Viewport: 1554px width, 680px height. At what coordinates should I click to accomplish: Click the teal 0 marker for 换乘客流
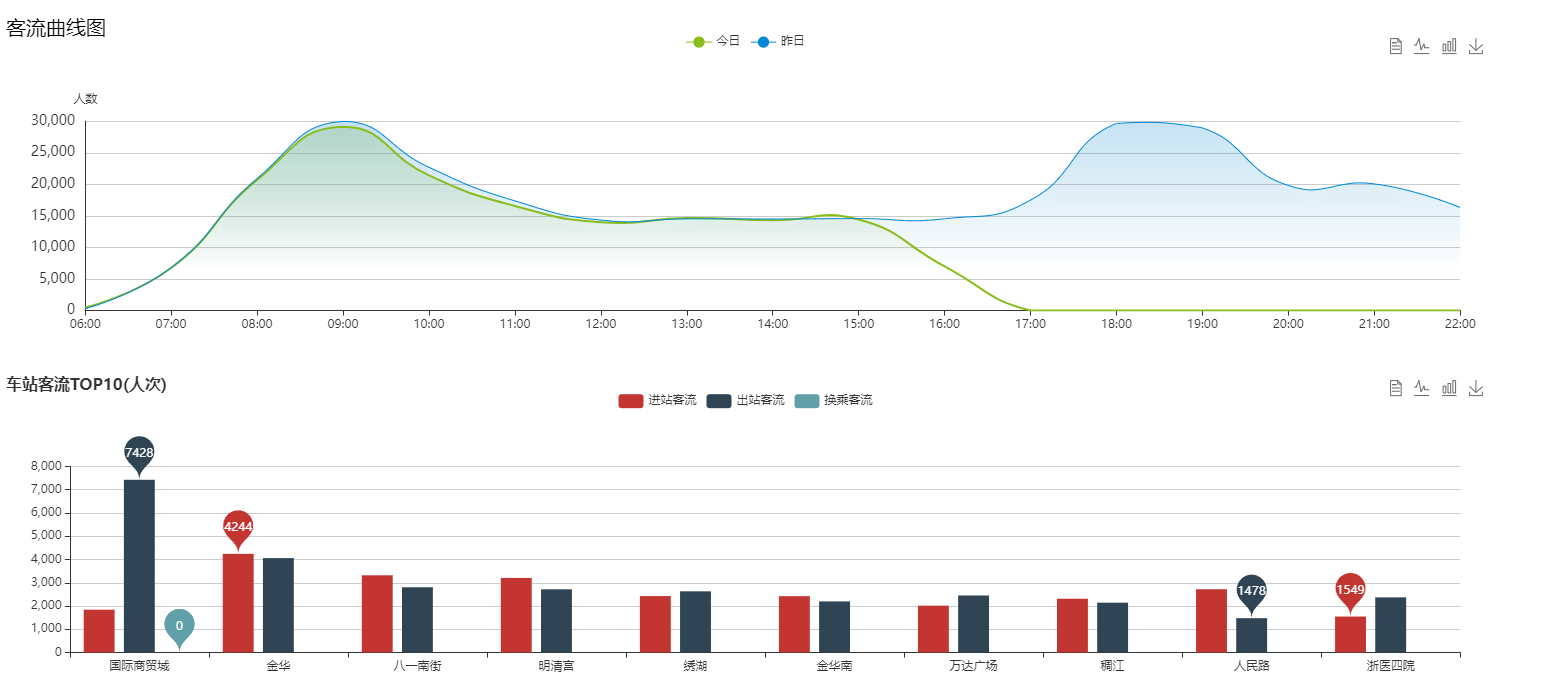tap(179, 626)
